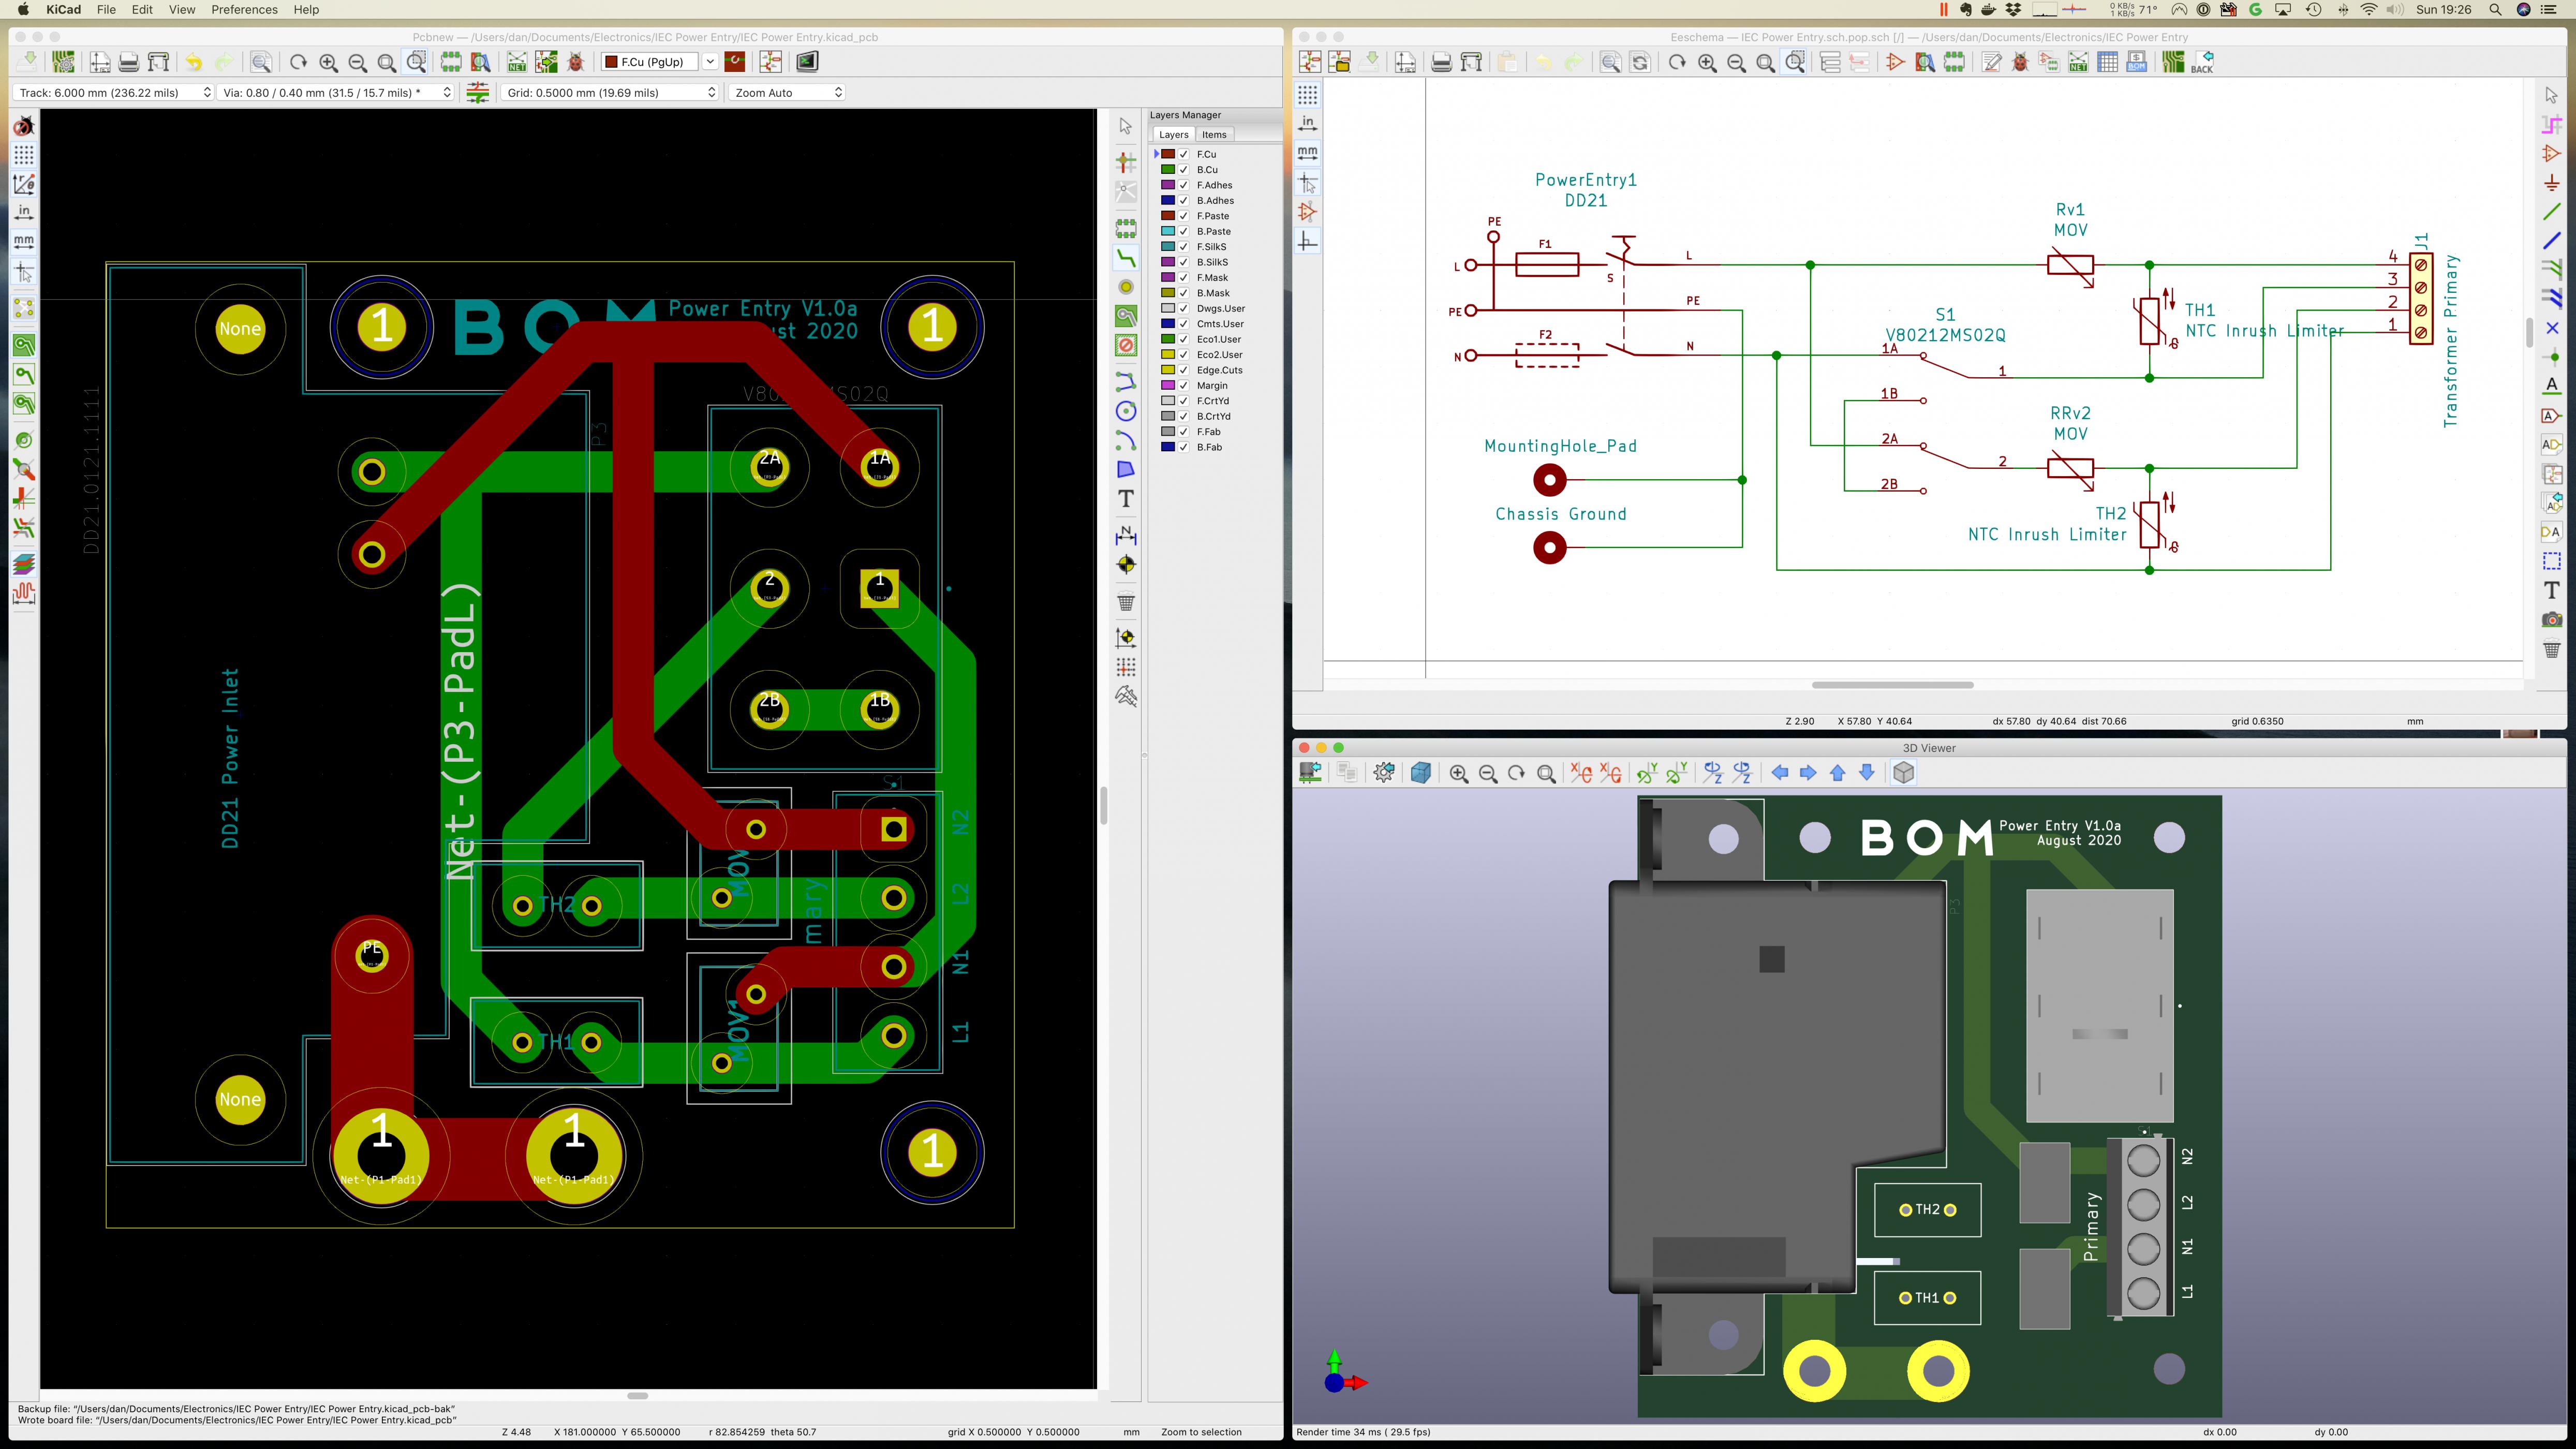Open the Grid size dropdown

[610, 92]
